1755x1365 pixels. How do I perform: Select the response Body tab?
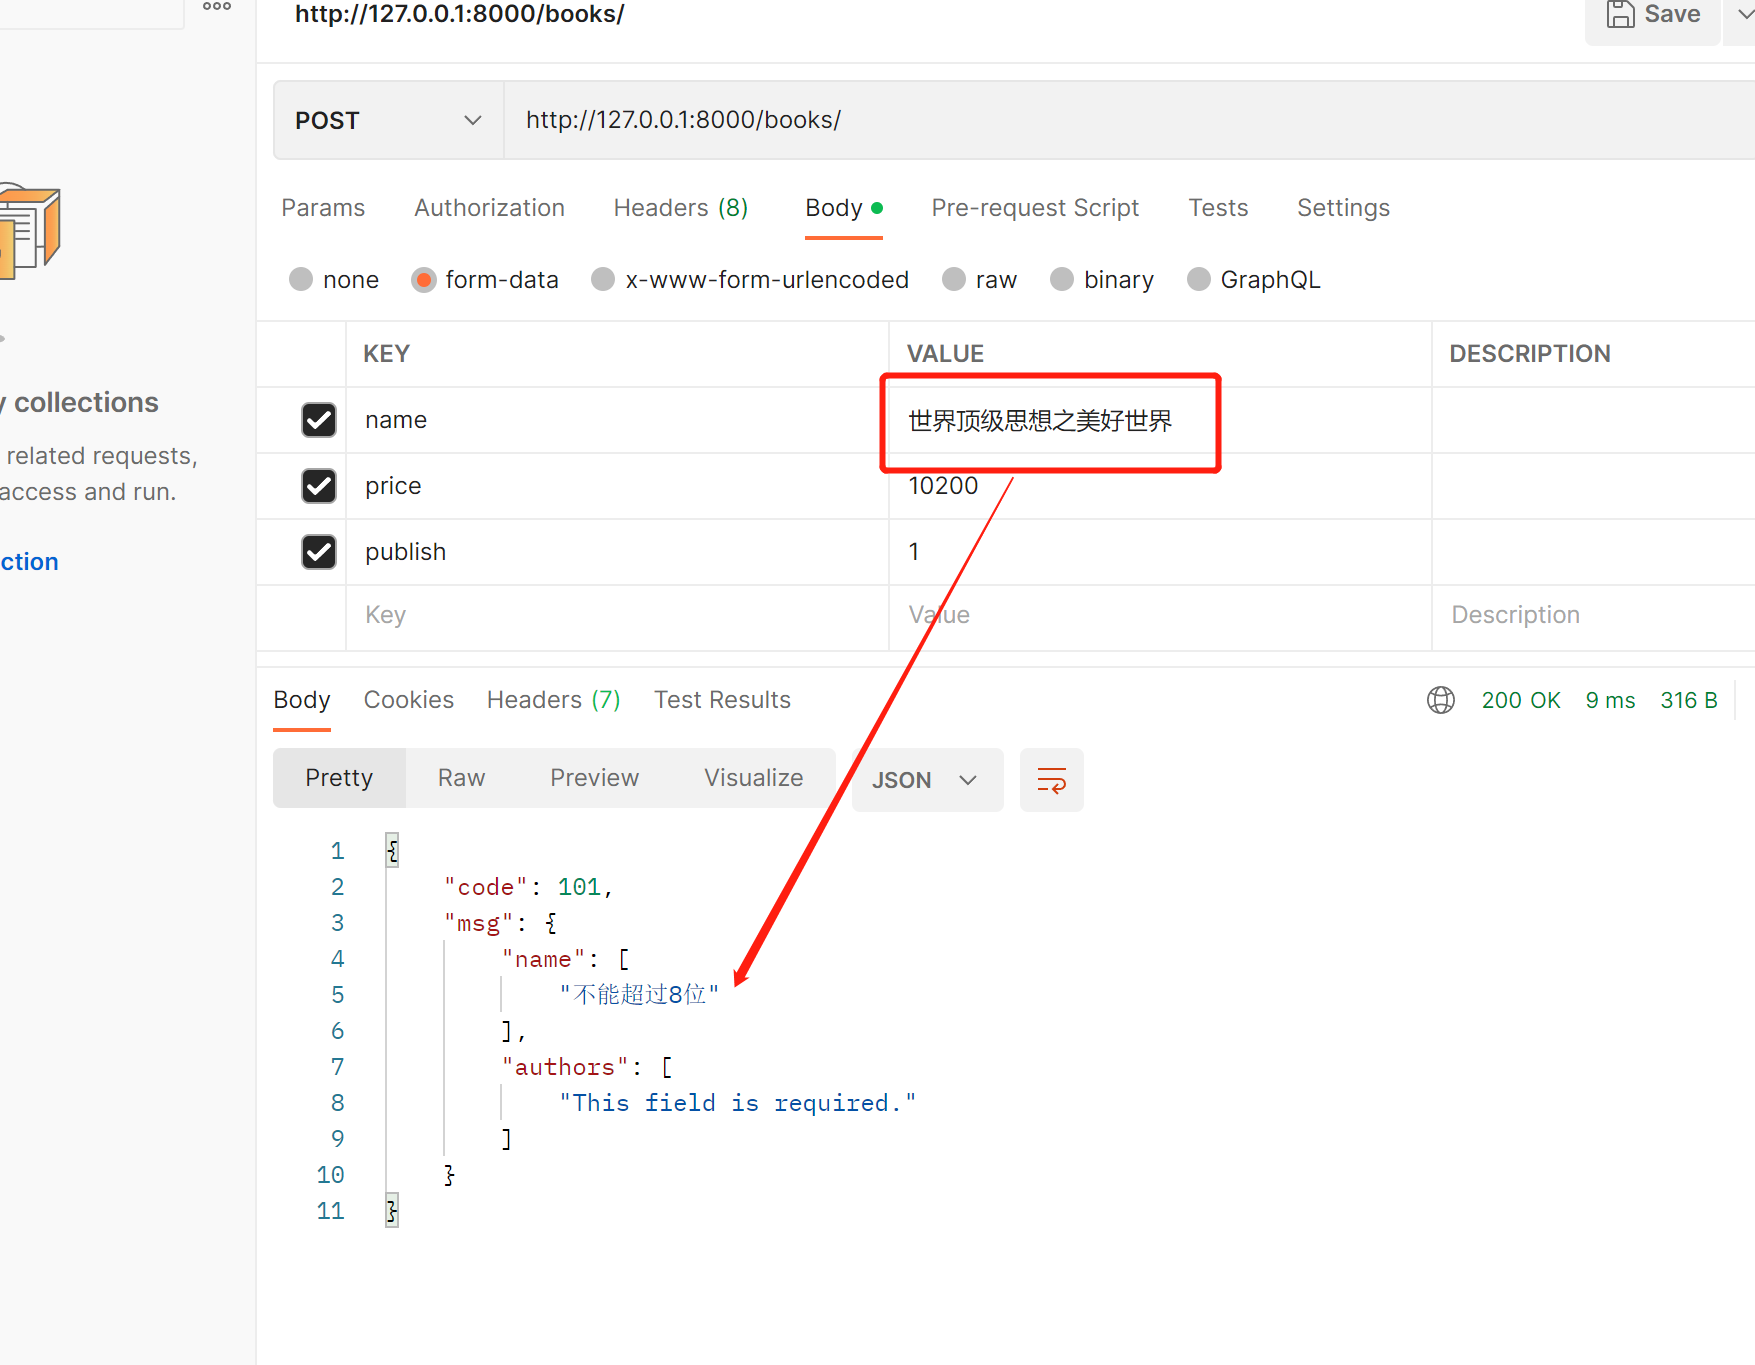click(302, 700)
